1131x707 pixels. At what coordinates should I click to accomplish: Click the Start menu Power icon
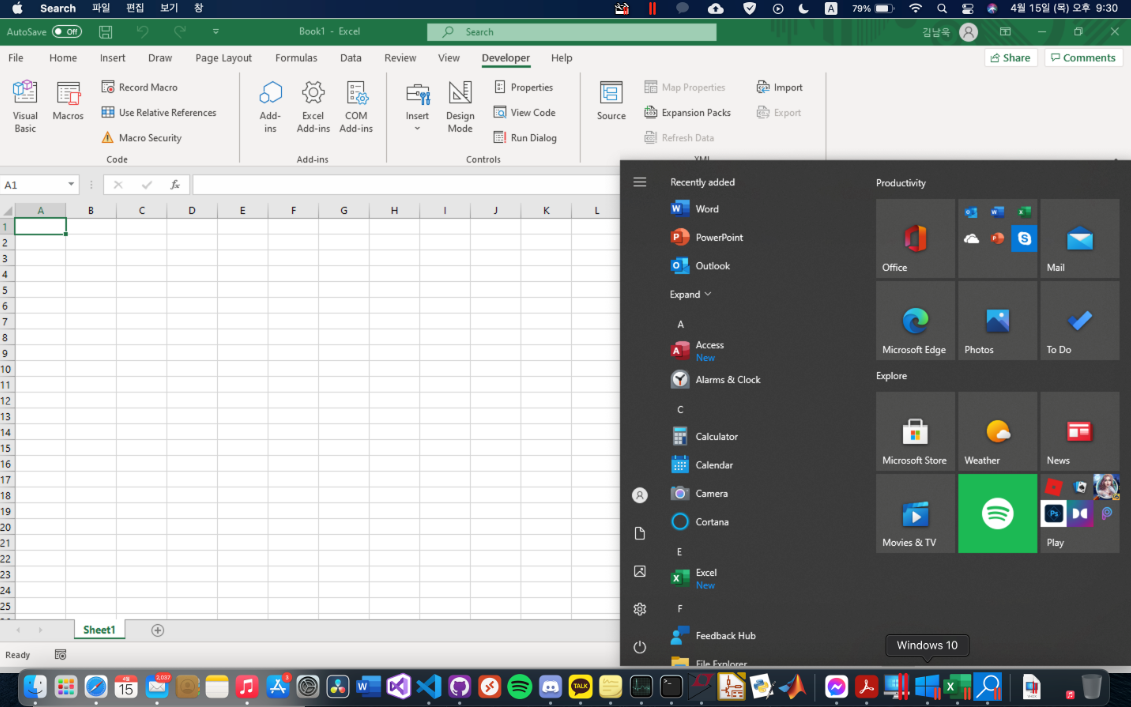(640, 647)
